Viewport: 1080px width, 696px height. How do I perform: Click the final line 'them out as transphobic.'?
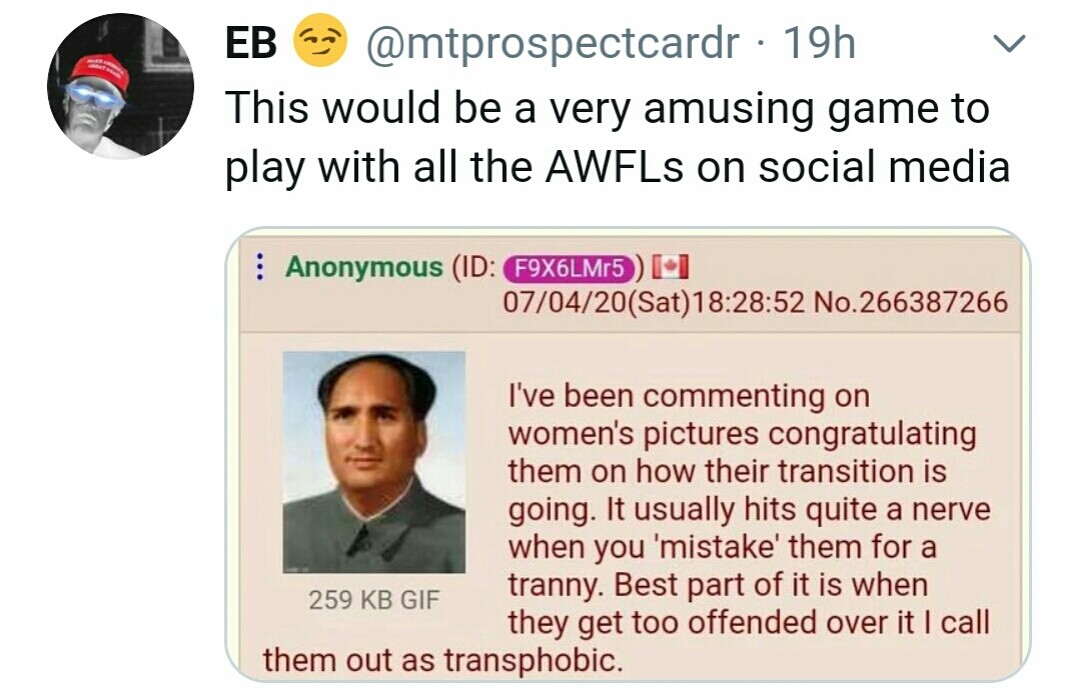point(443,659)
